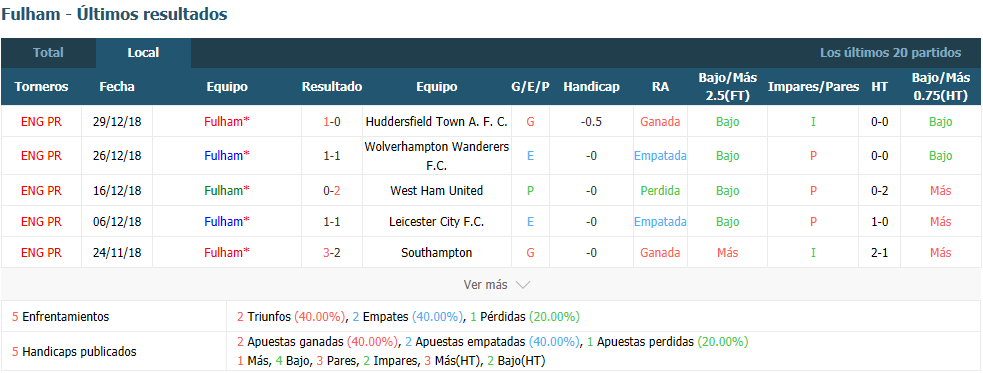Click ENG PR tournament in 29/12/18 row
983x373 pixels.
coord(41,122)
